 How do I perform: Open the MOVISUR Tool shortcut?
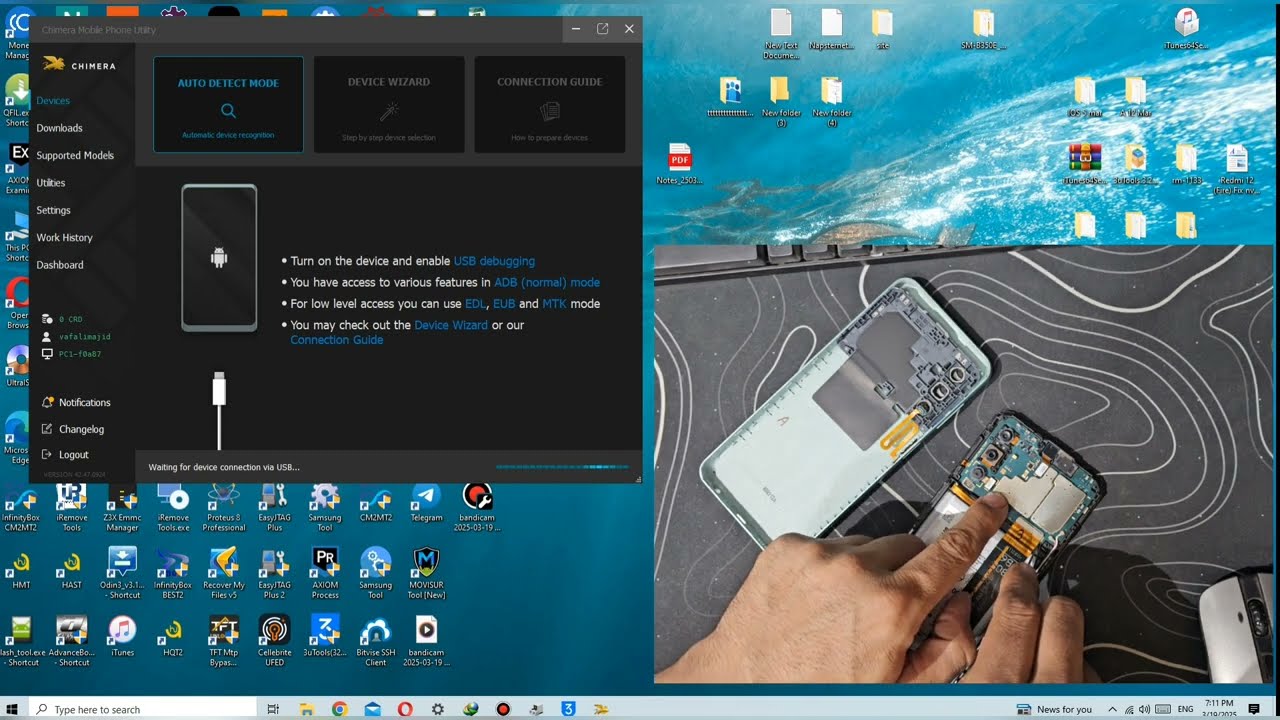coord(426,574)
